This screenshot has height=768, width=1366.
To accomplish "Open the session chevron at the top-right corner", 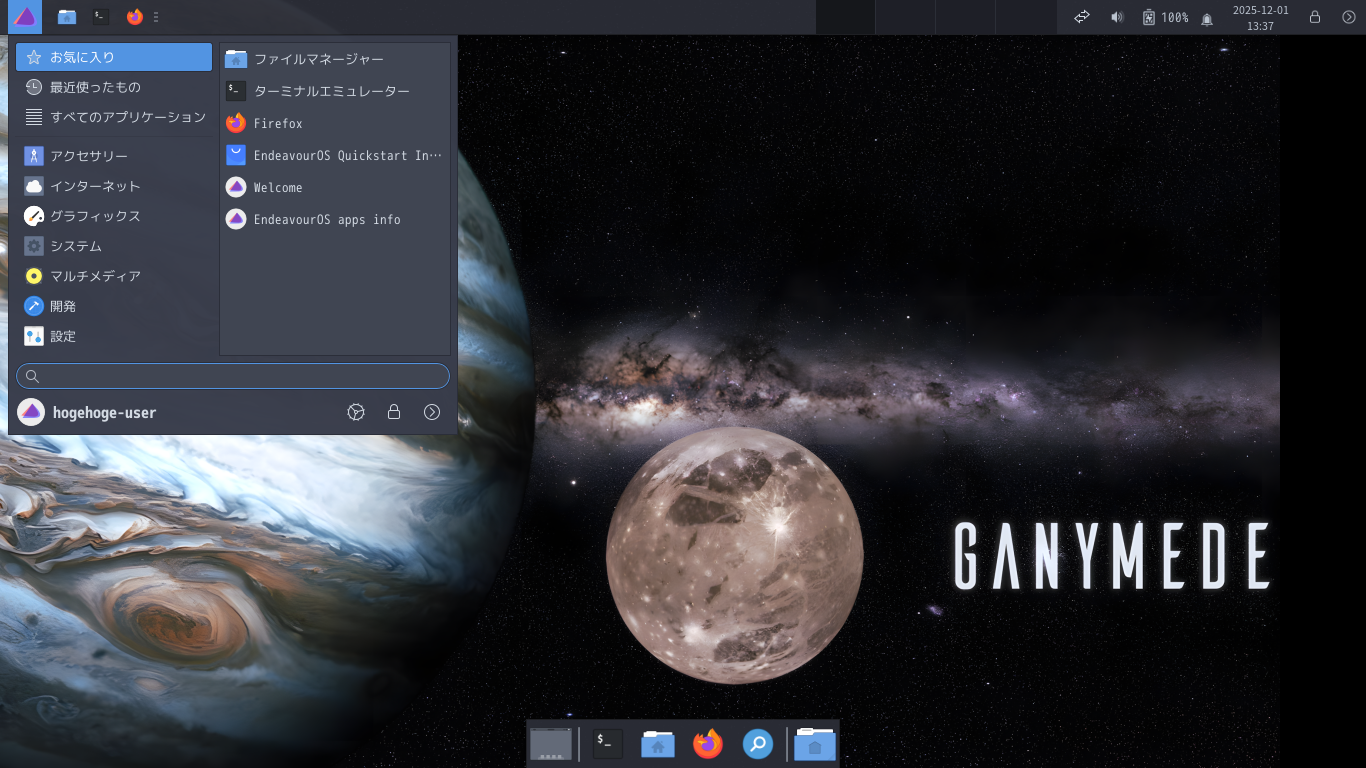I will (x=1348, y=17).
